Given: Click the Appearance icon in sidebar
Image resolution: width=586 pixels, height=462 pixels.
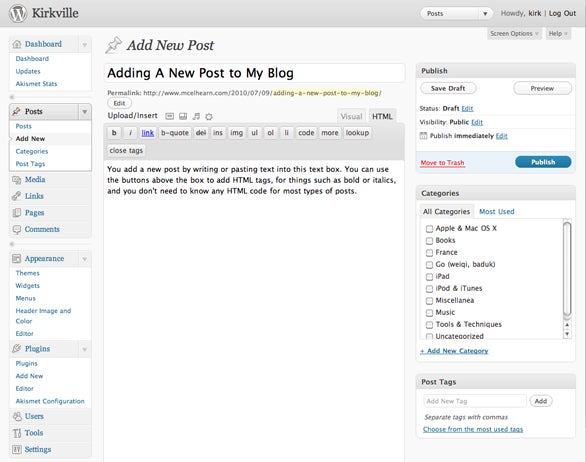Looking at the screenshot, I should click(16, 259).
